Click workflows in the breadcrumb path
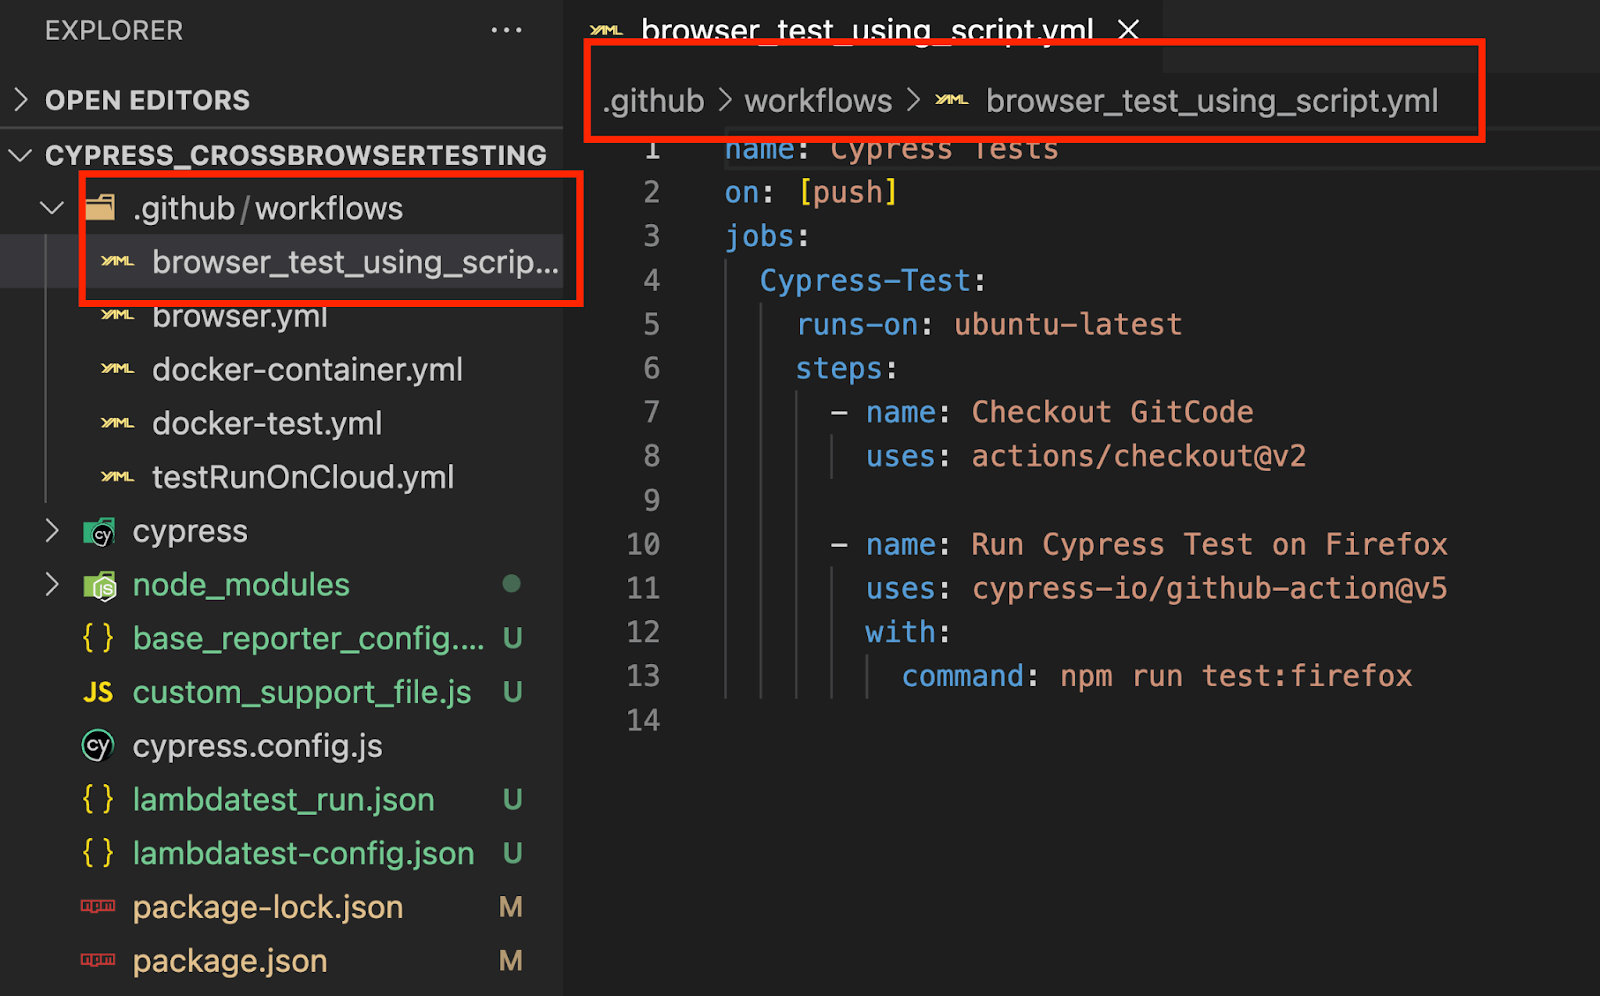 pos(818,101)
